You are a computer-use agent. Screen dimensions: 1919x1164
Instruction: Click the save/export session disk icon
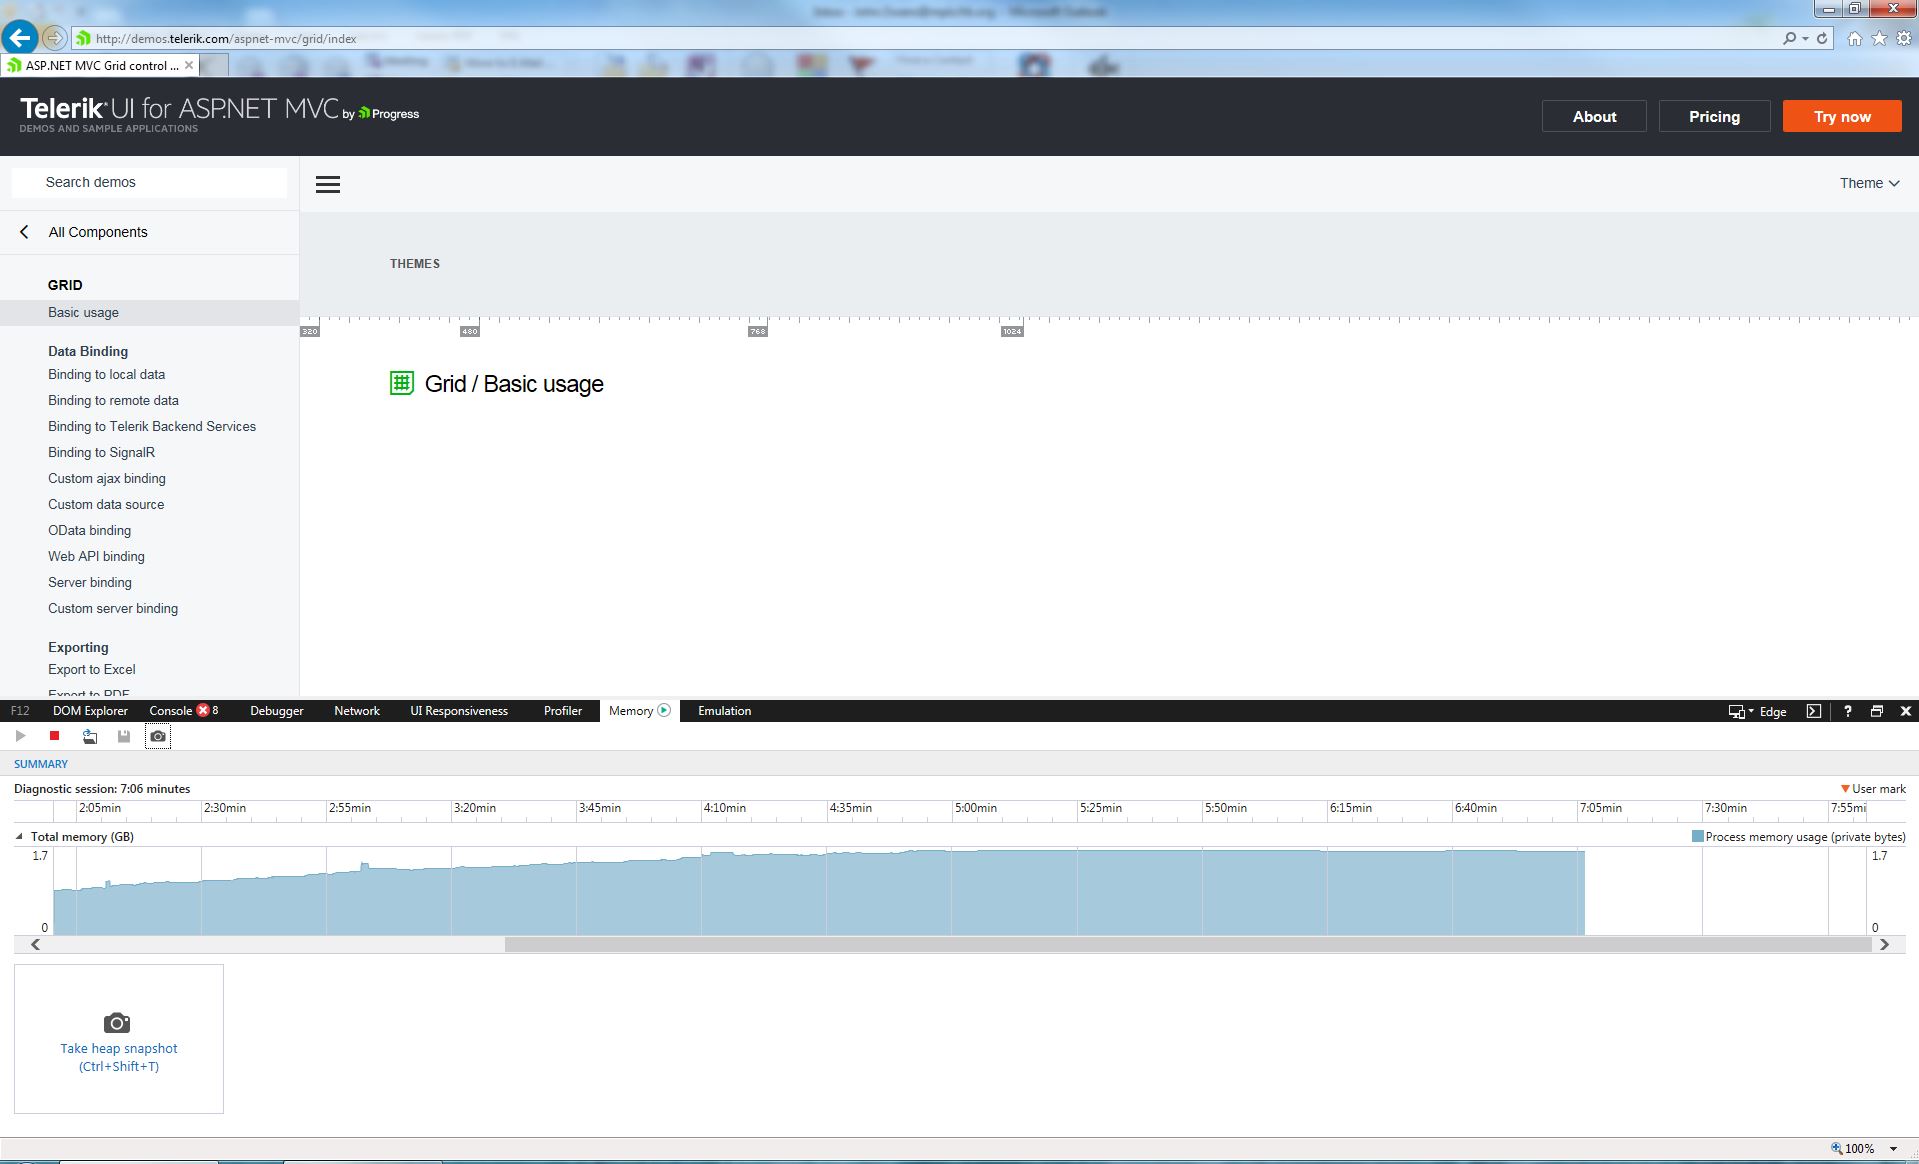(124, 736)
